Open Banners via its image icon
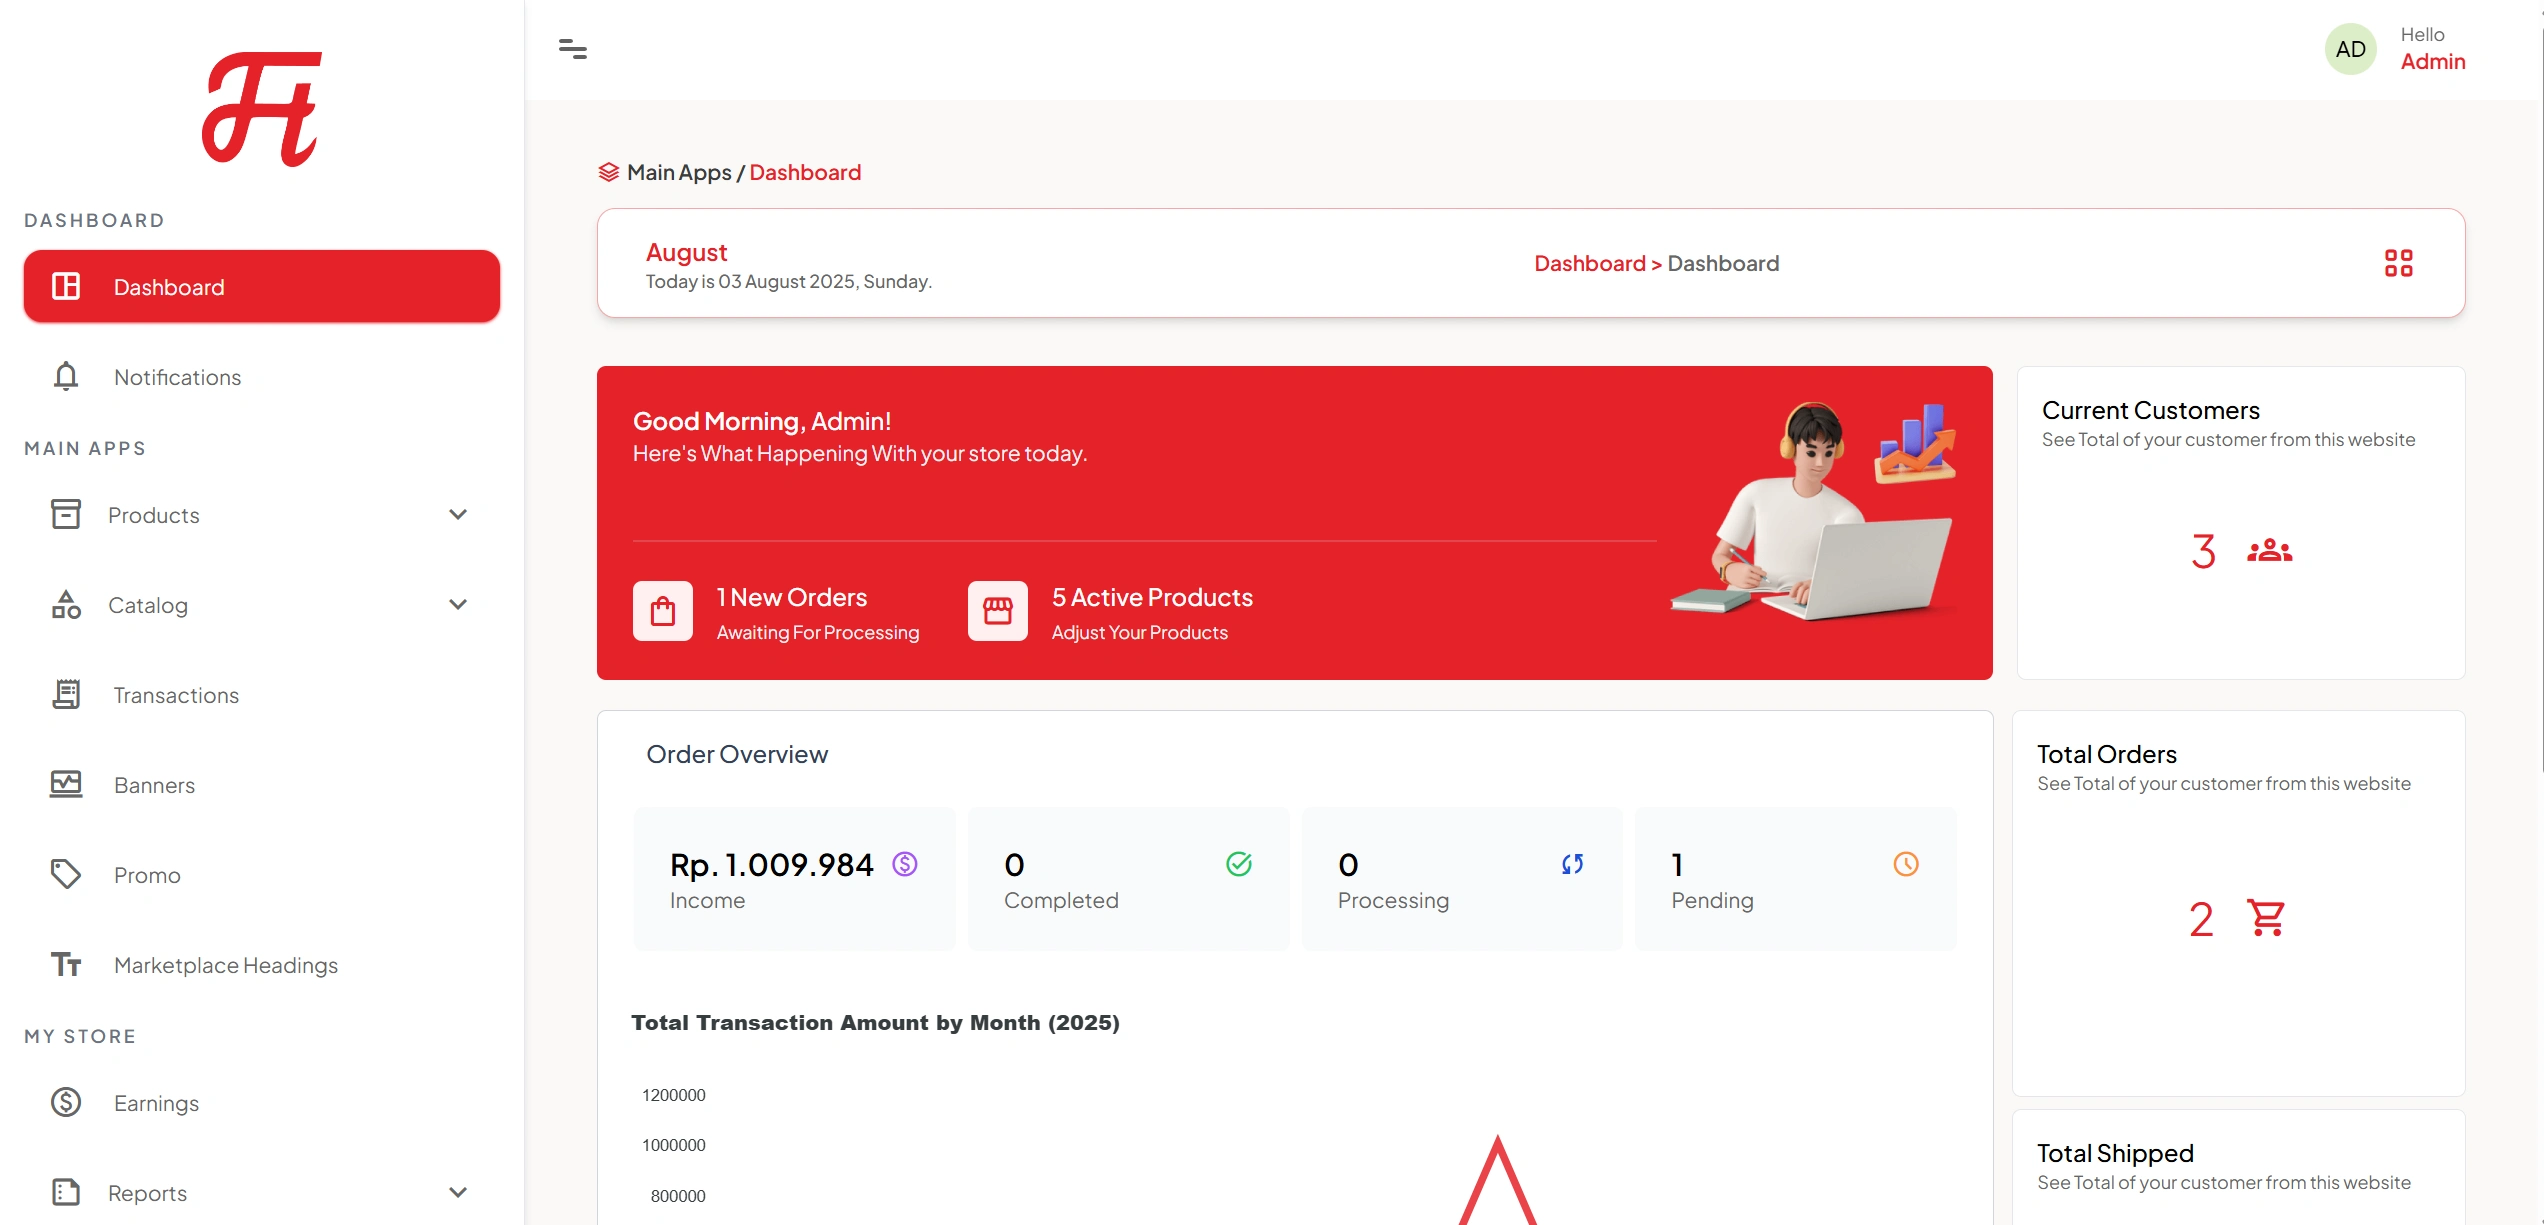 65,784
